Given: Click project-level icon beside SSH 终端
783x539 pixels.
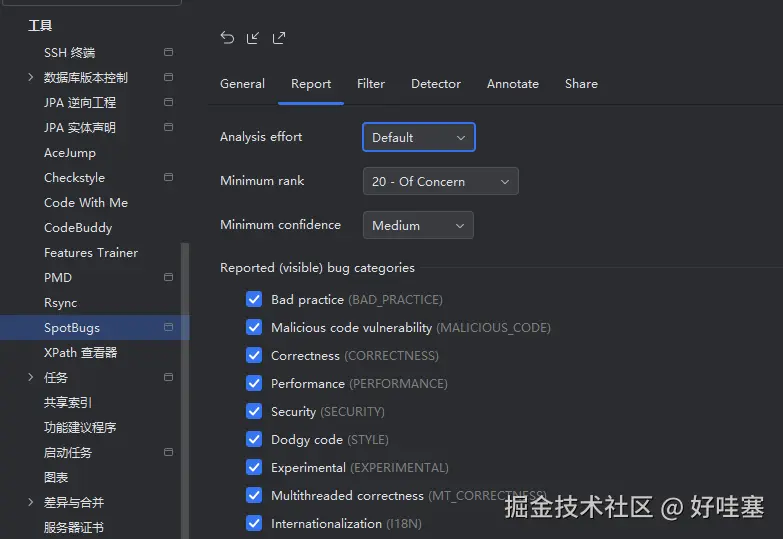Looking at the screenshot, I should point(168,52).
